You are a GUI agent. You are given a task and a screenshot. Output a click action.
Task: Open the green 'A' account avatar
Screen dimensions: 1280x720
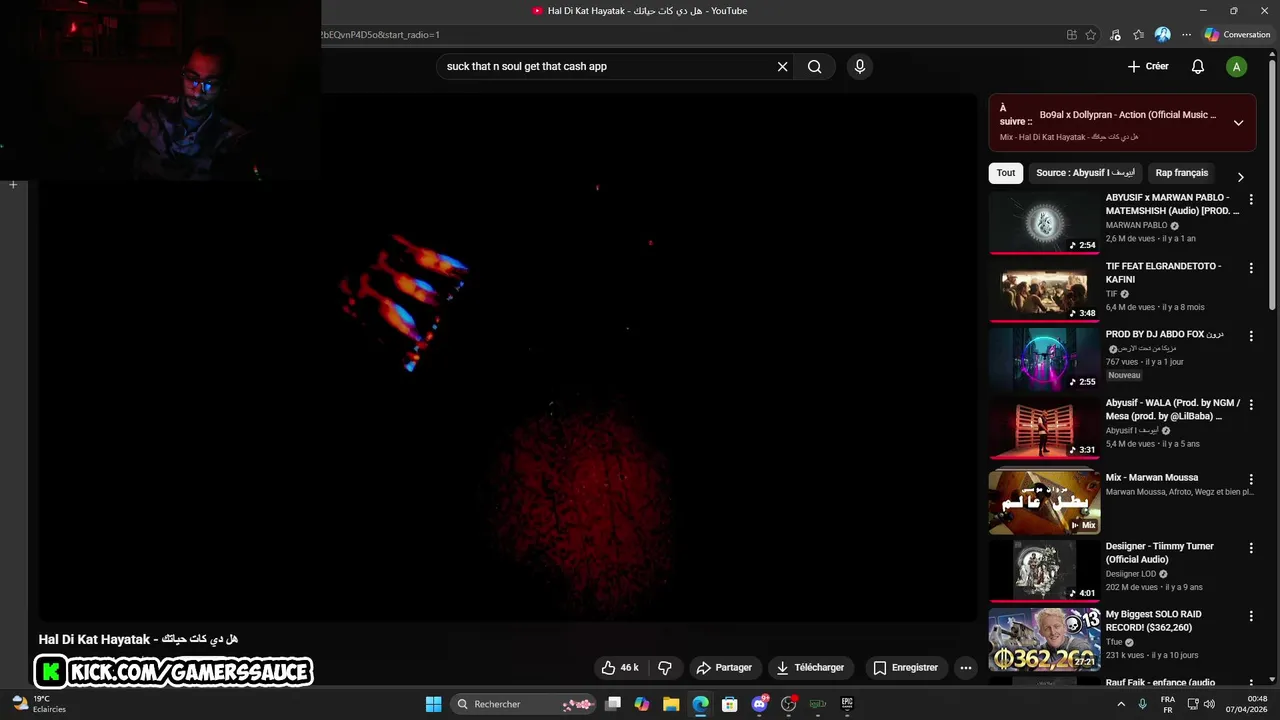(x=1237, y=67)
